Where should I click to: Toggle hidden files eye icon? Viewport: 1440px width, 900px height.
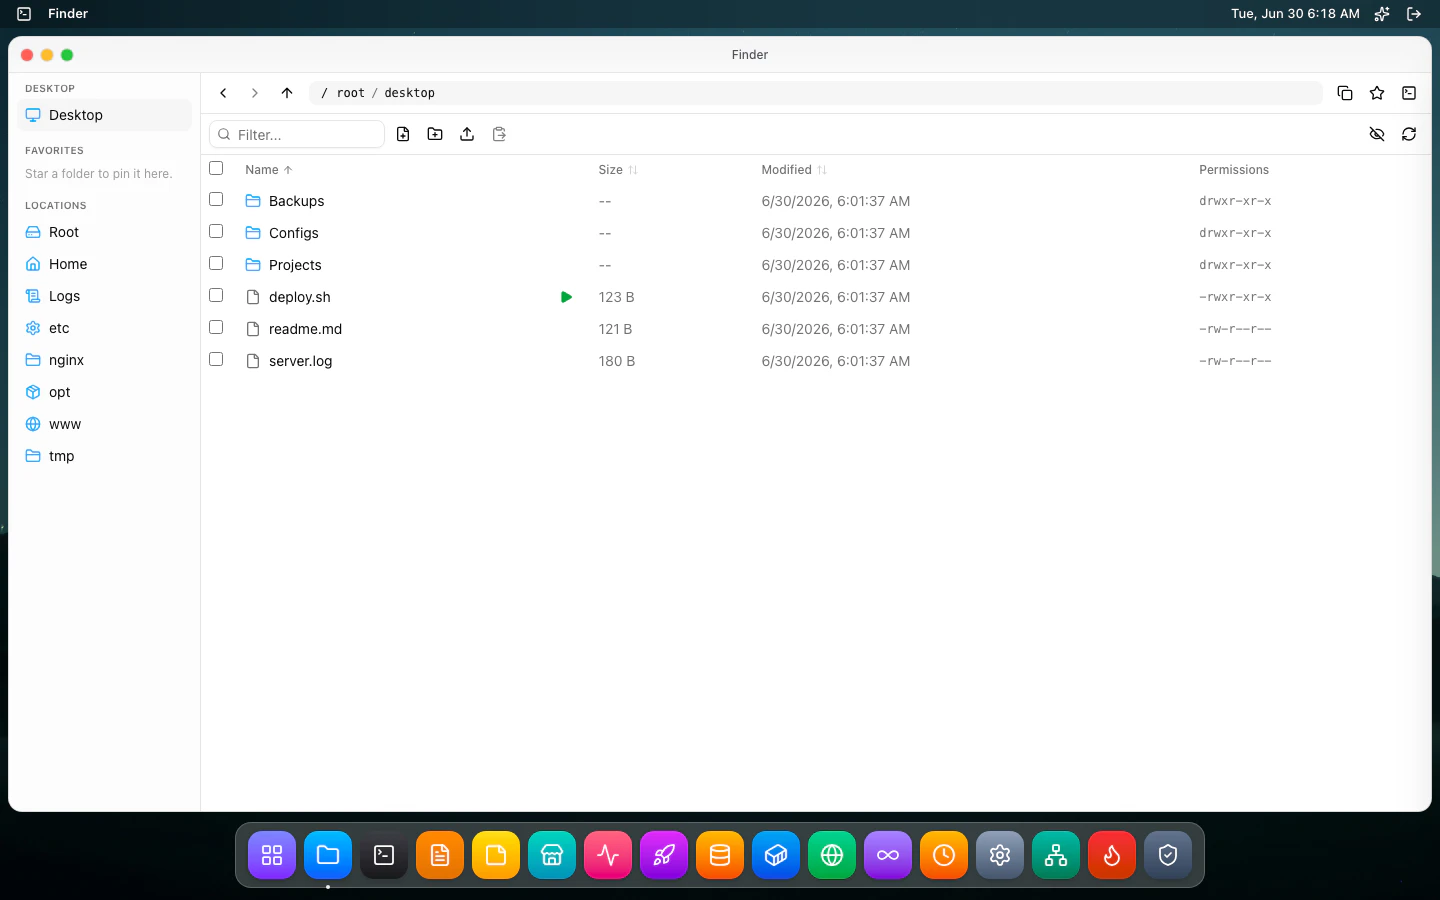1377,134
